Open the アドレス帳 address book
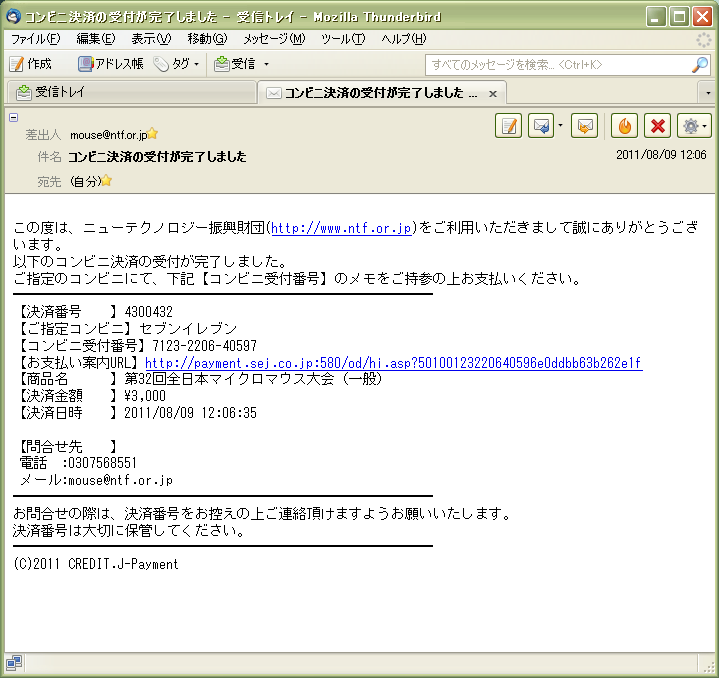Viewport: 719px width, 678px height. (111, 64)
